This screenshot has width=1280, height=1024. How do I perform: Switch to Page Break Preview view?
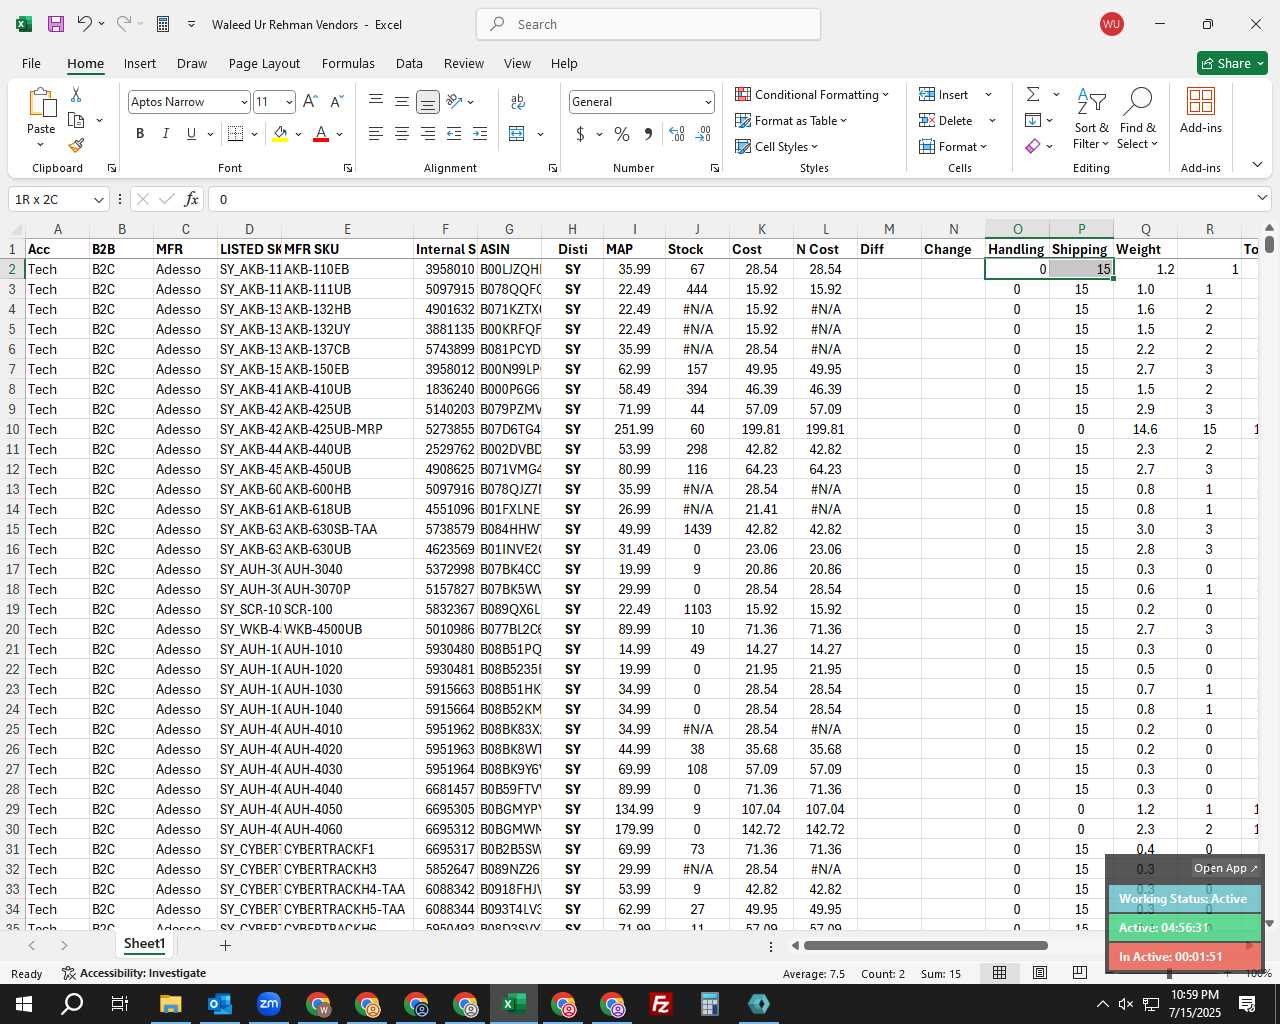[x=1079, y=973]
